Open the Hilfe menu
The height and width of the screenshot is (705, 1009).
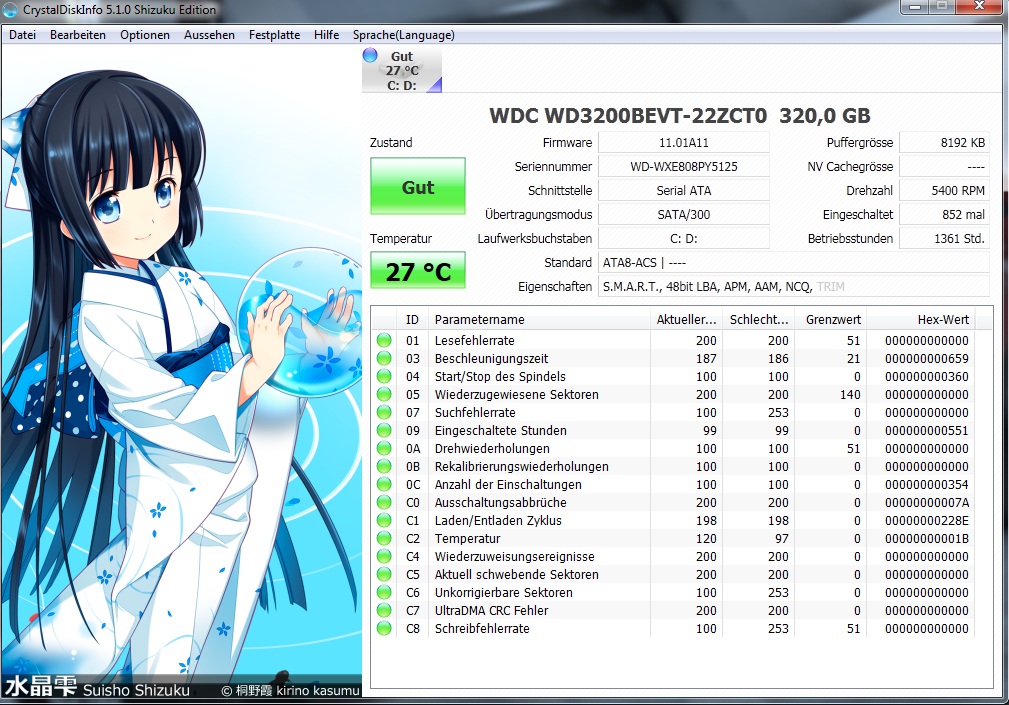click(326, 35)
